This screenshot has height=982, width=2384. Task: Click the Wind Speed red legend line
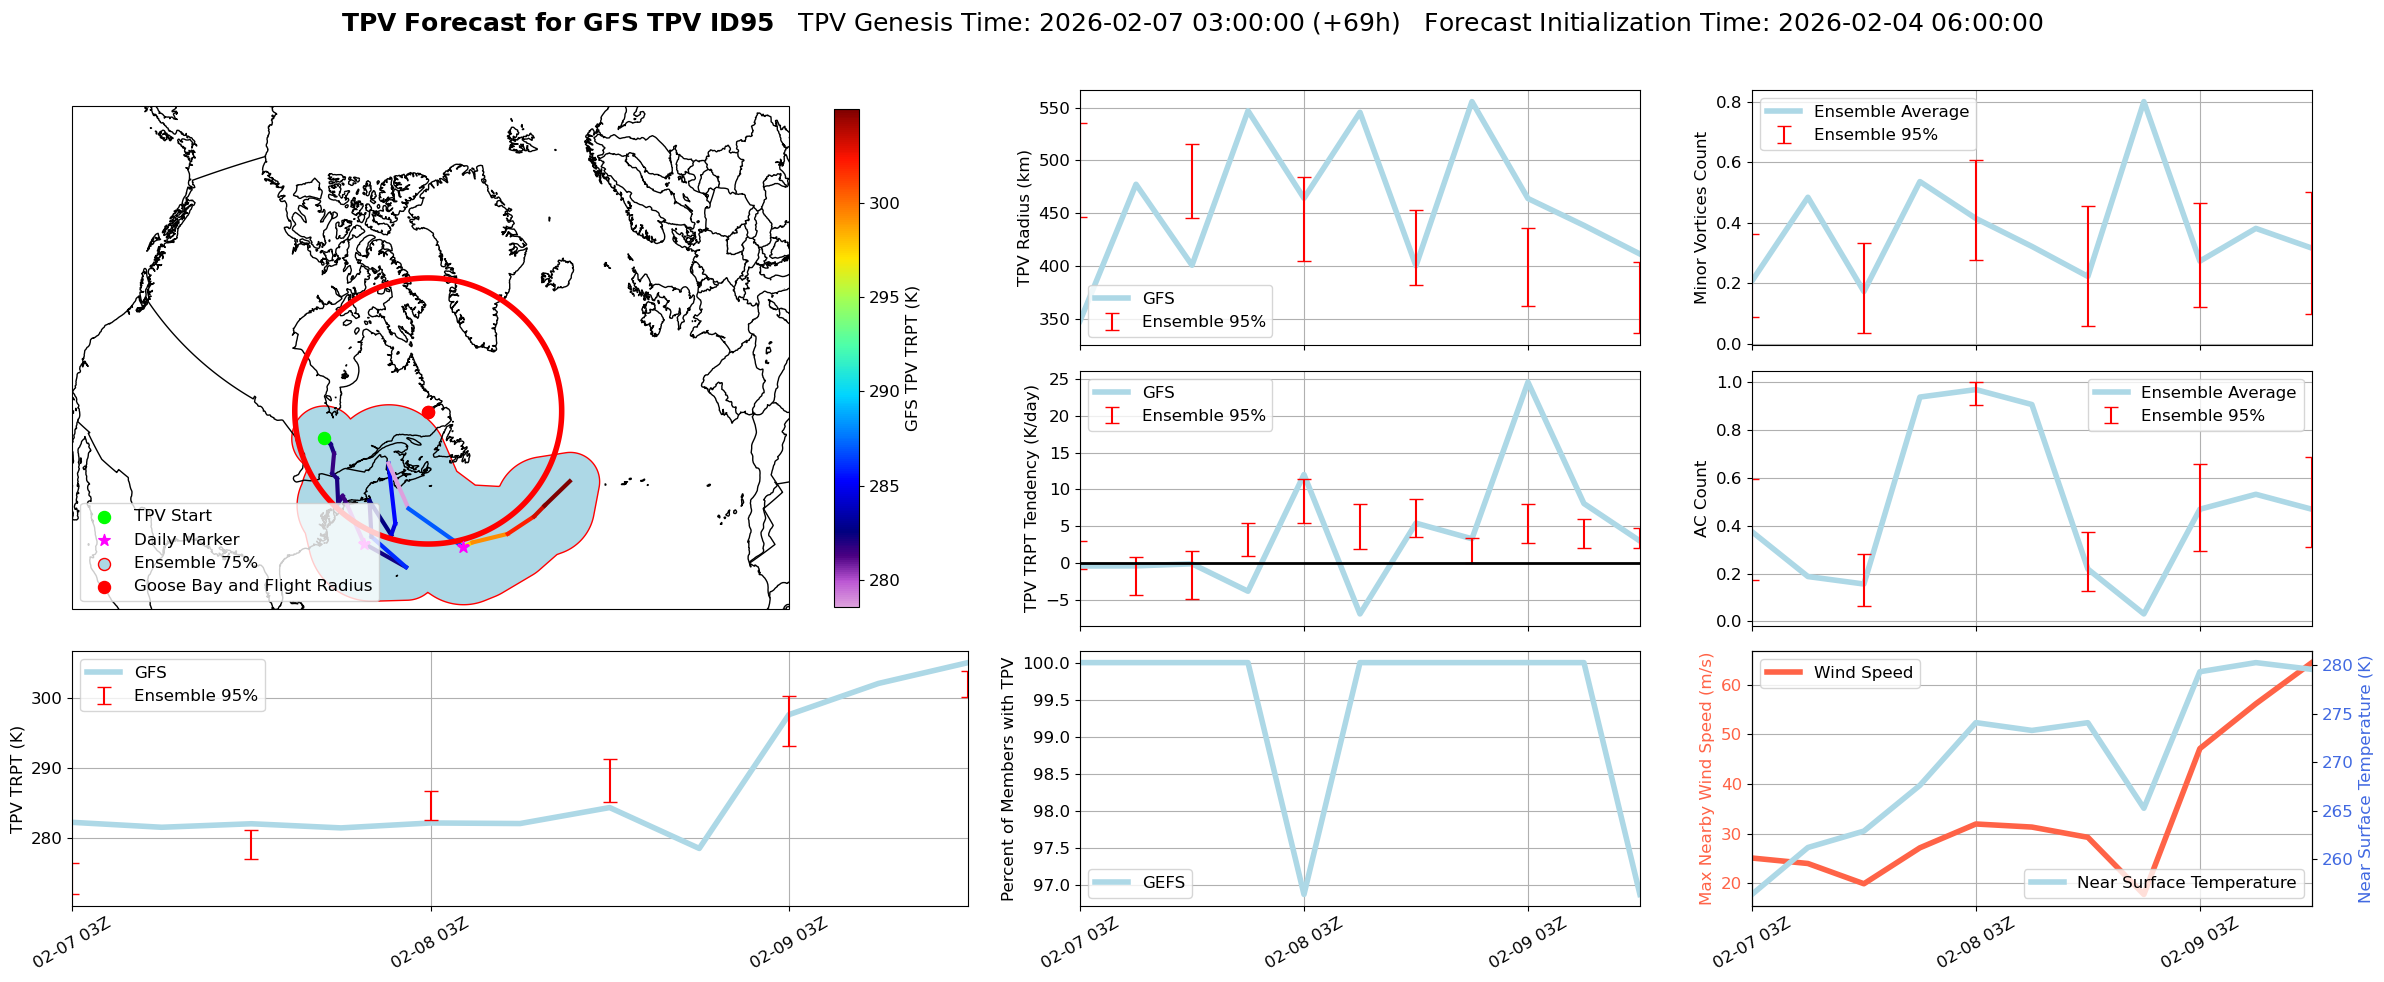pos(1783,673)
